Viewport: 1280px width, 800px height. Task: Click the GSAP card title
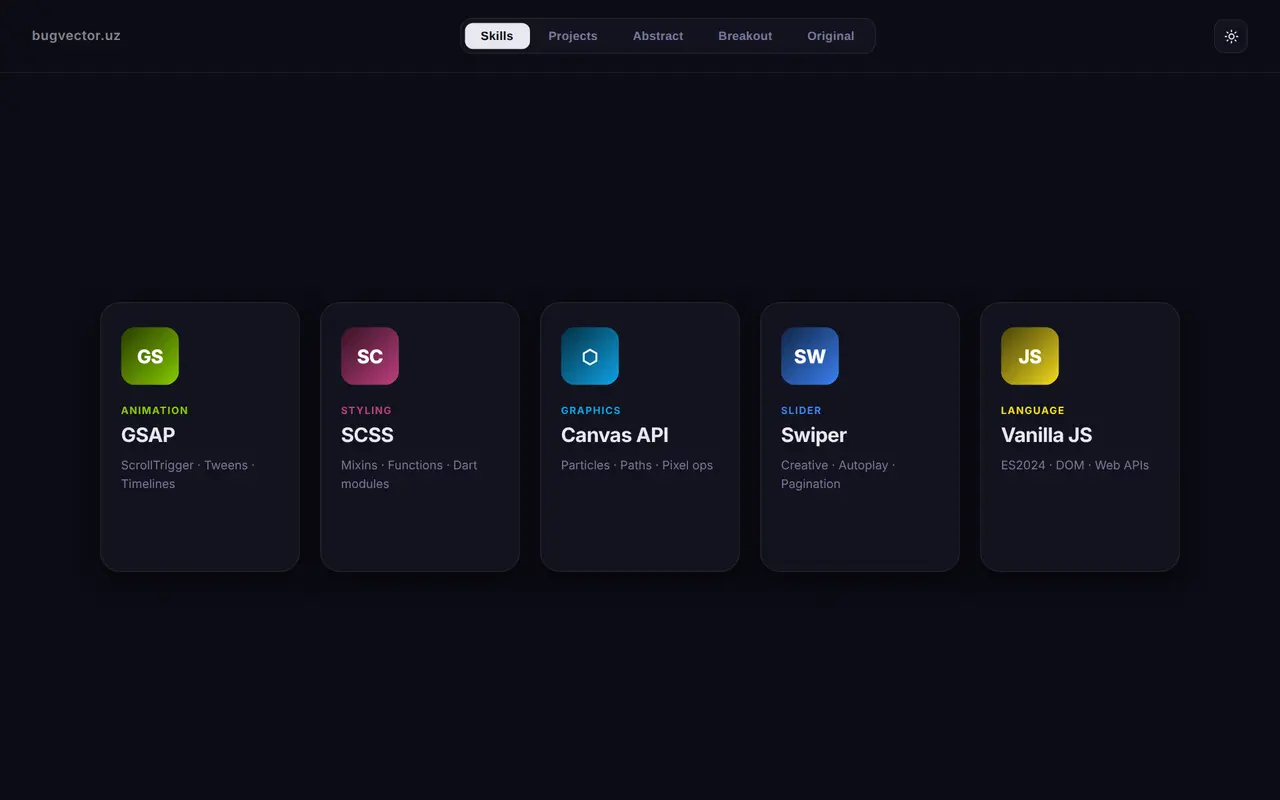click(148, 435)
